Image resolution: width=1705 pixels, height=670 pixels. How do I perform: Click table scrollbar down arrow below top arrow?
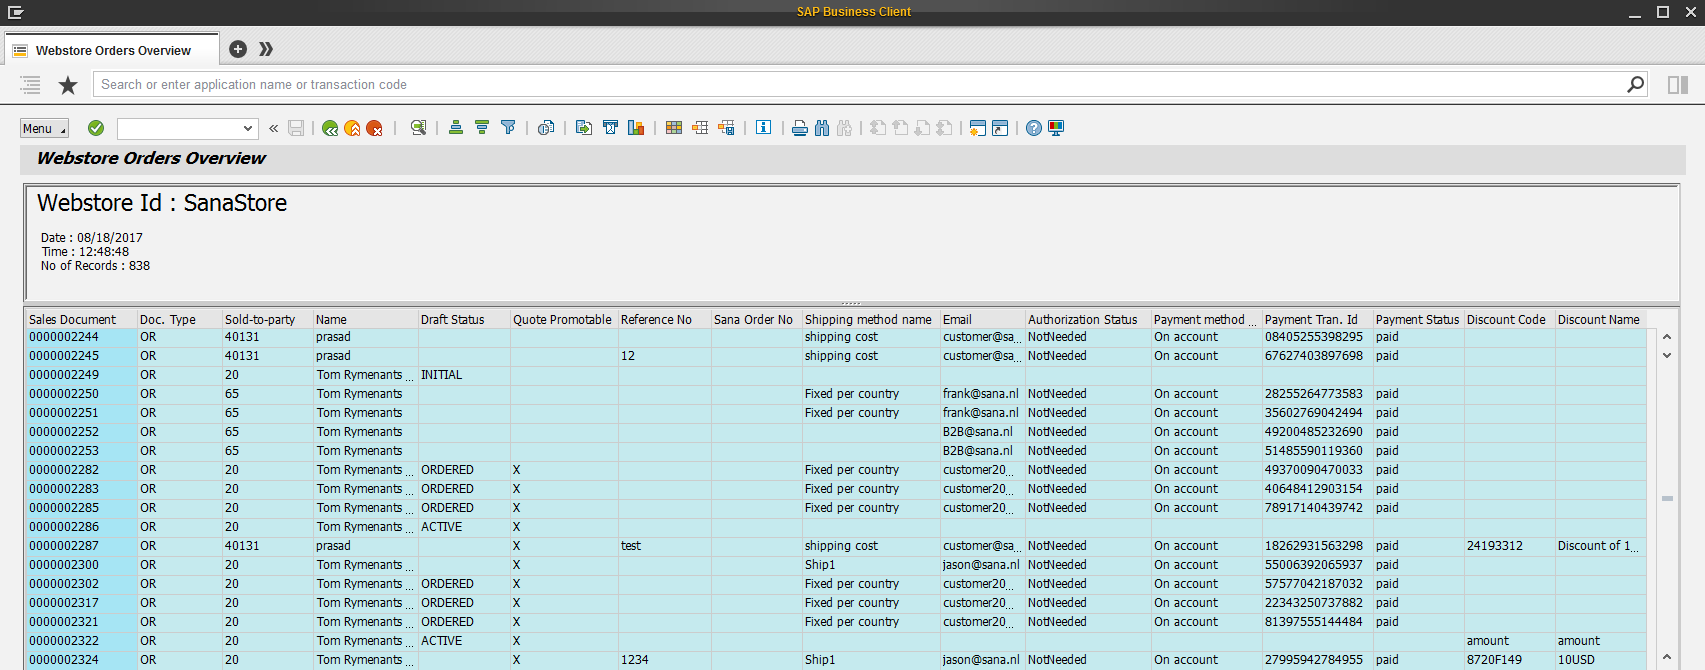(x=1667, y=355)
